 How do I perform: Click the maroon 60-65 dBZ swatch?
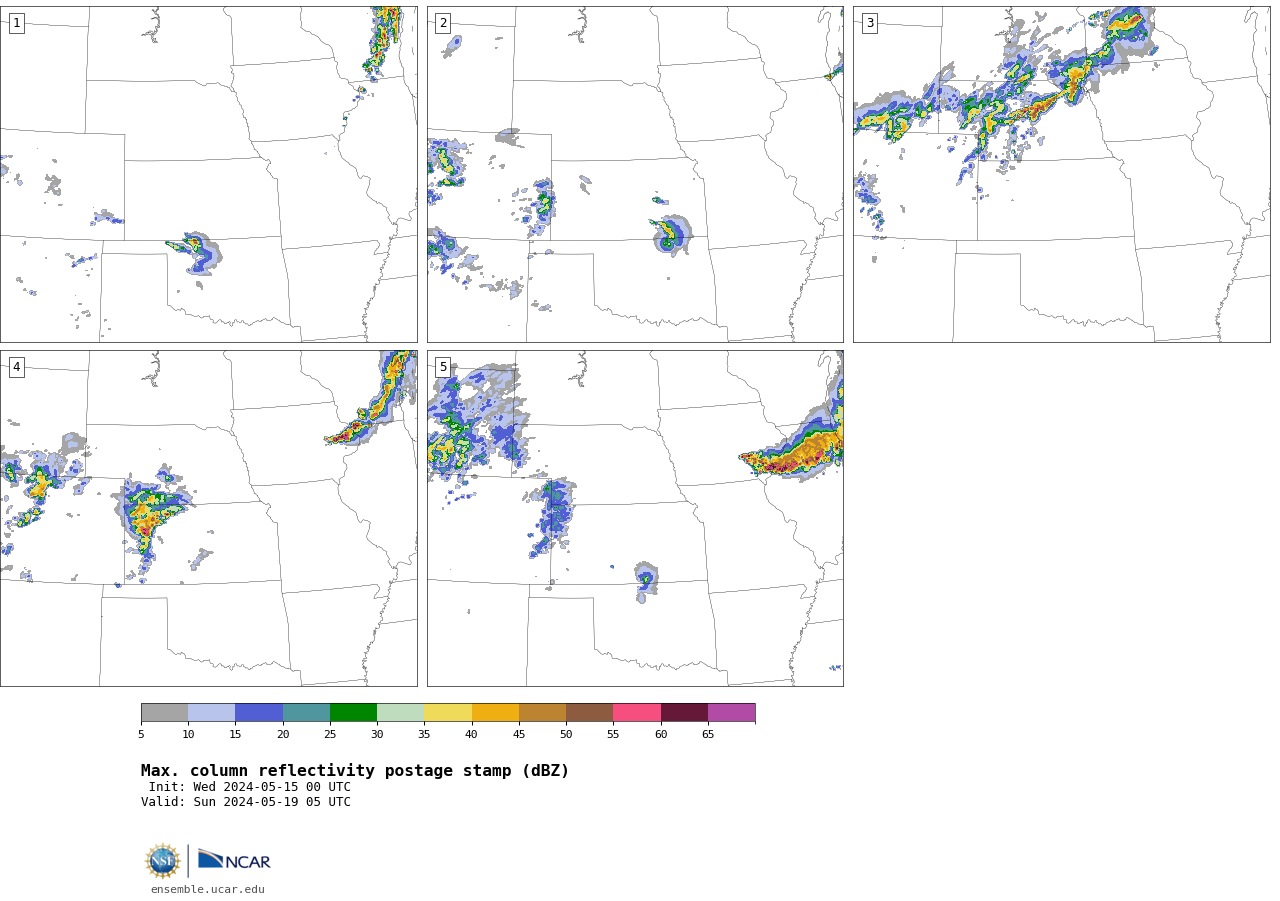(684, 712)
